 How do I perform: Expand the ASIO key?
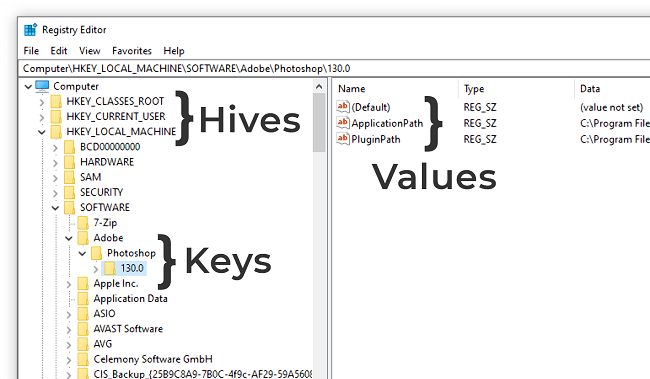tap(69, 315)
